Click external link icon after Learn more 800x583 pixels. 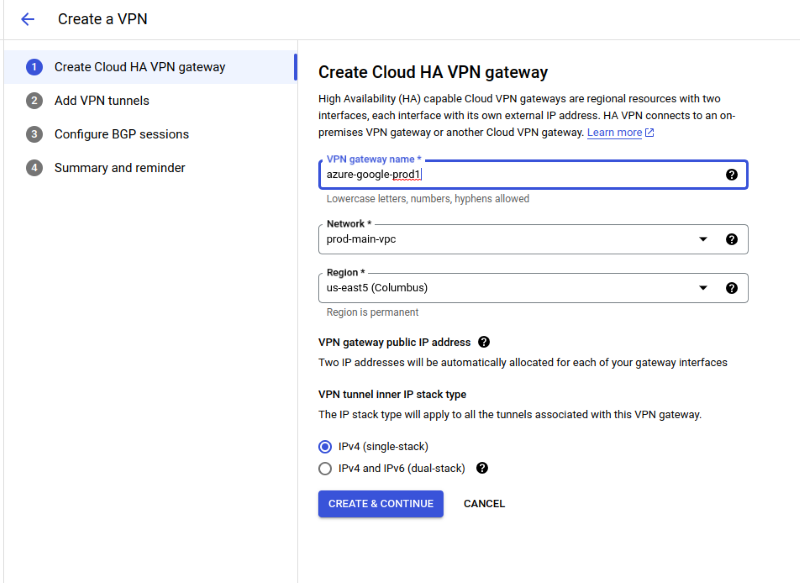[x=650, y=133]
